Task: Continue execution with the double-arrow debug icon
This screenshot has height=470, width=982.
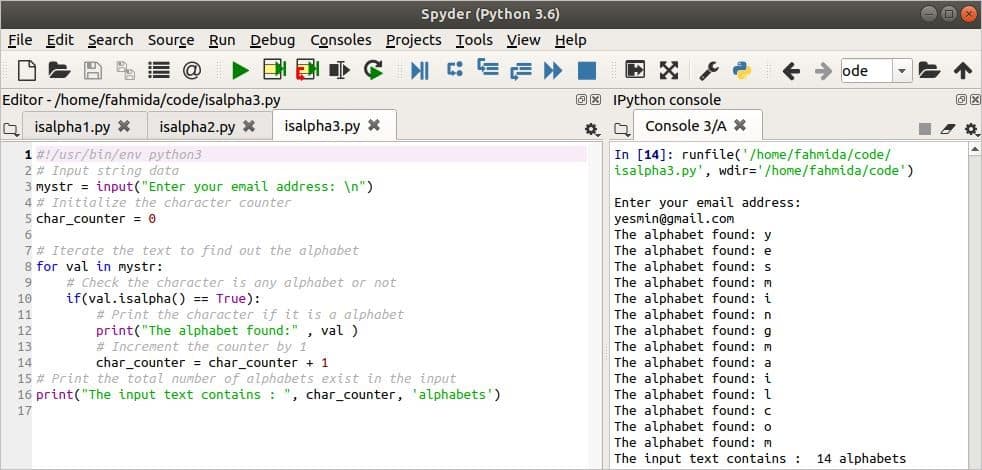Action: [553, 71]
